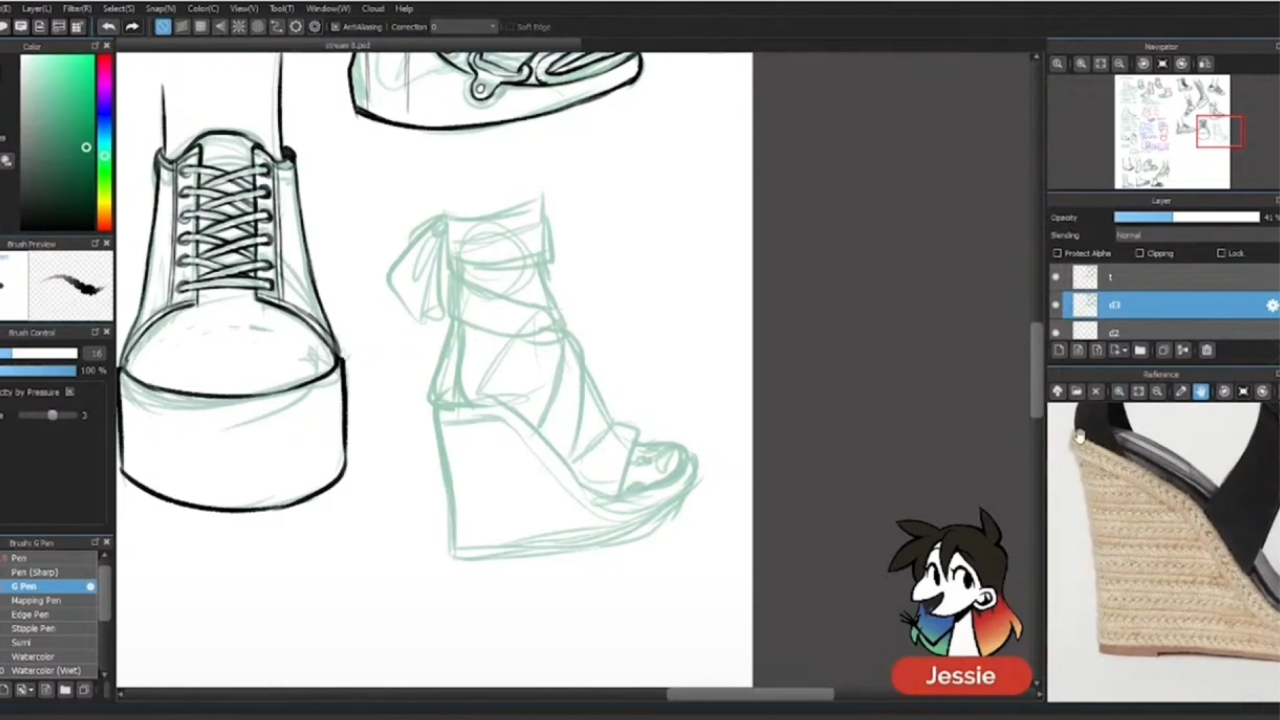Open d3 layer settings gear
The height and width of the screenshot is (720, 1280).
tap(1272, 306)
